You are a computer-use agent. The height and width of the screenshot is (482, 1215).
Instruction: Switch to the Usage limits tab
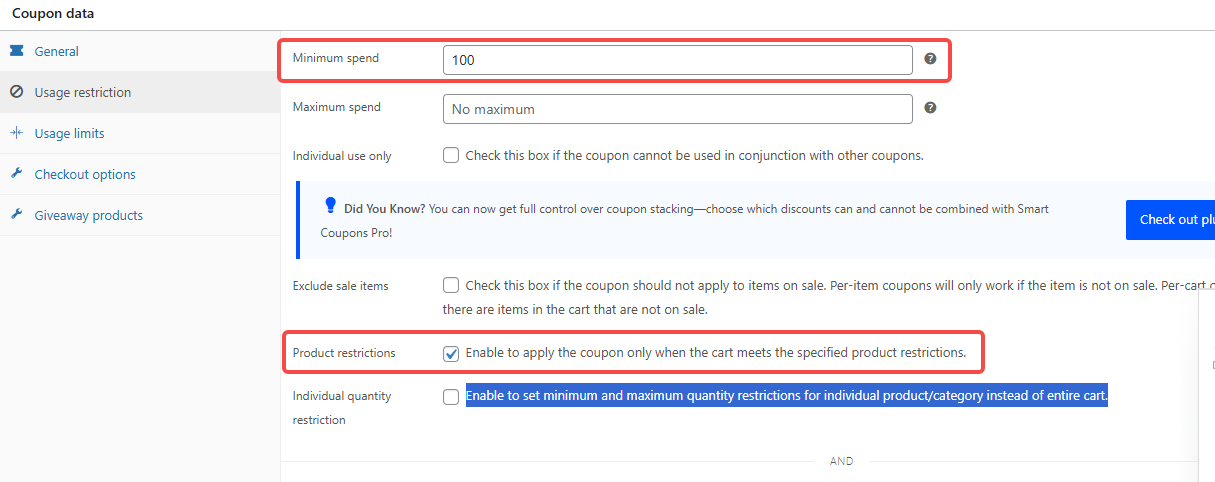click(x=69, y=133)
